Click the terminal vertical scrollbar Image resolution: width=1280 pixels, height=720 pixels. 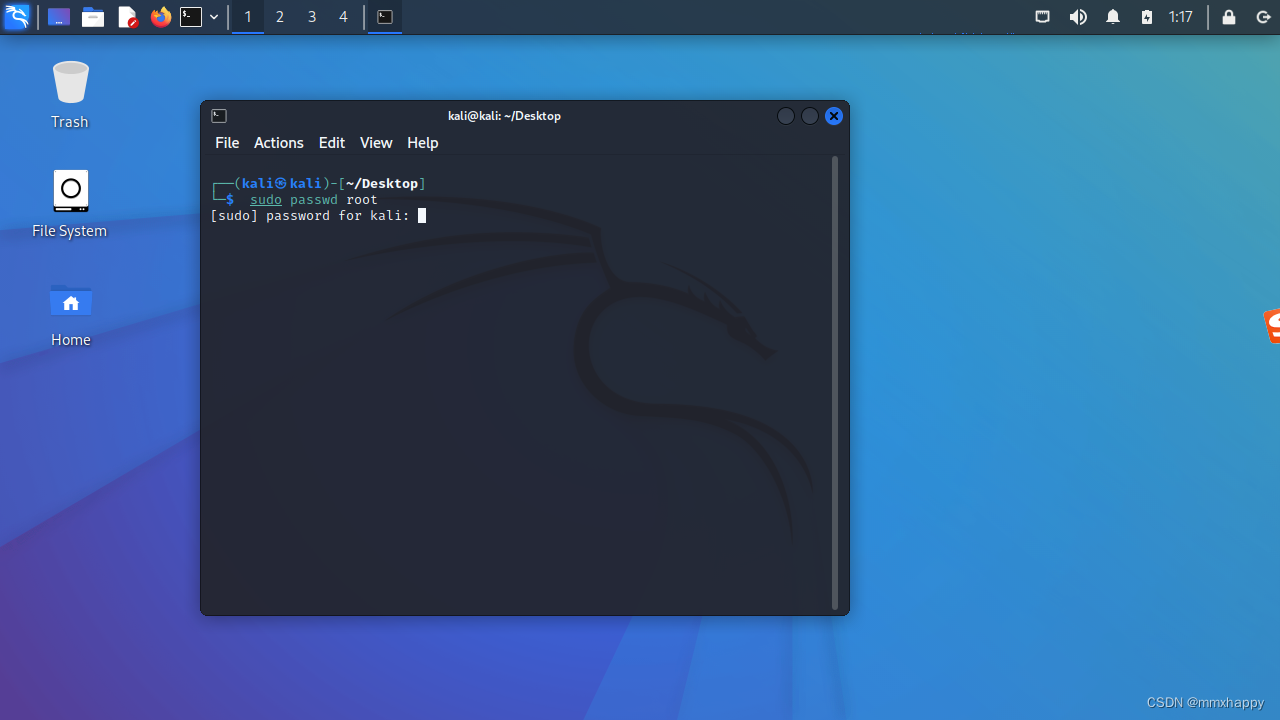[x=835, y=383]
